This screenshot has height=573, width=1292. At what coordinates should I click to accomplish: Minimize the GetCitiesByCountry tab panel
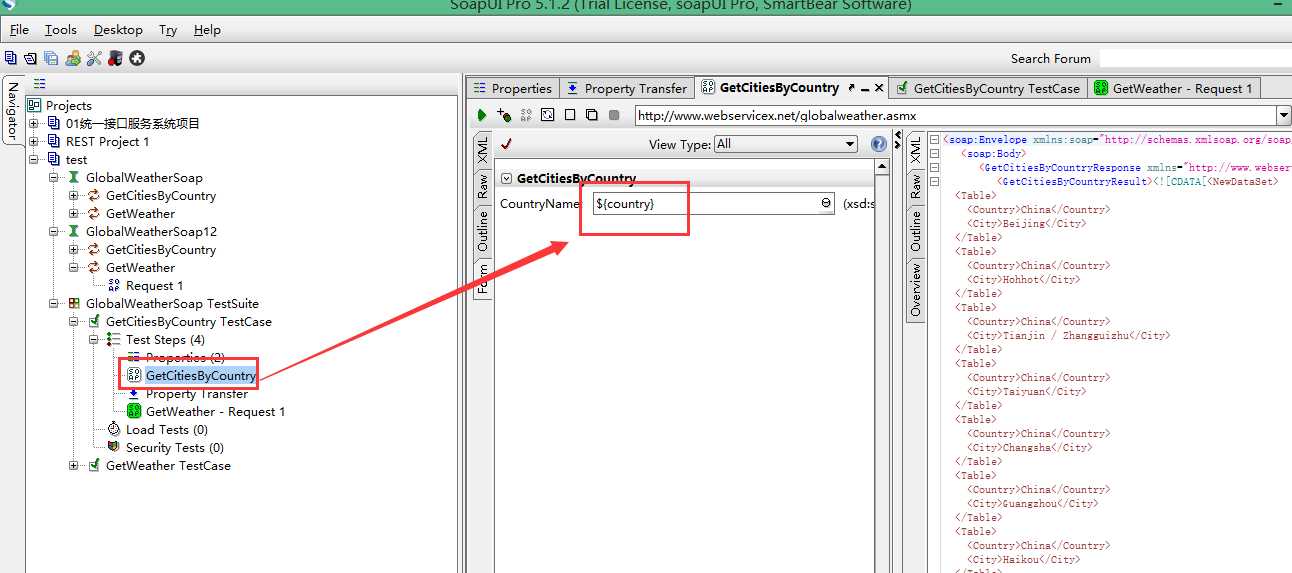pos(865,88)
